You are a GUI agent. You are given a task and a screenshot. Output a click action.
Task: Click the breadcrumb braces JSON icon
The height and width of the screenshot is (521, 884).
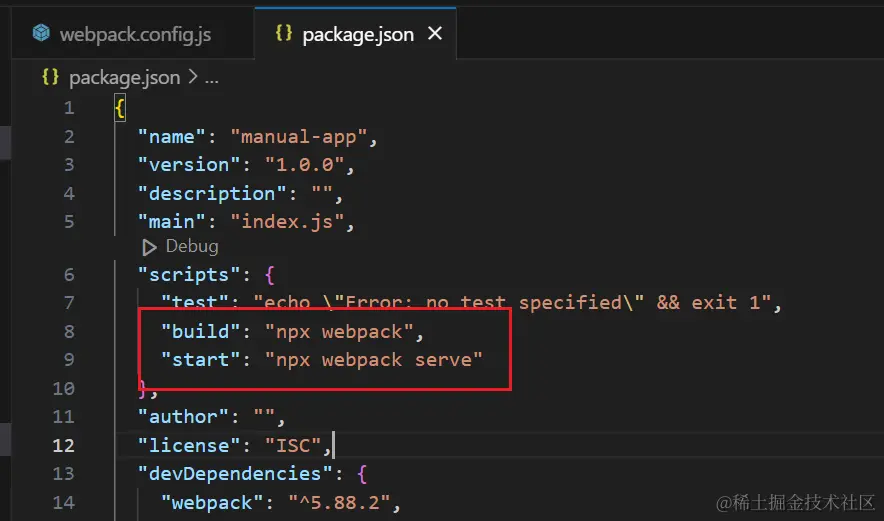tap(50, 77)
